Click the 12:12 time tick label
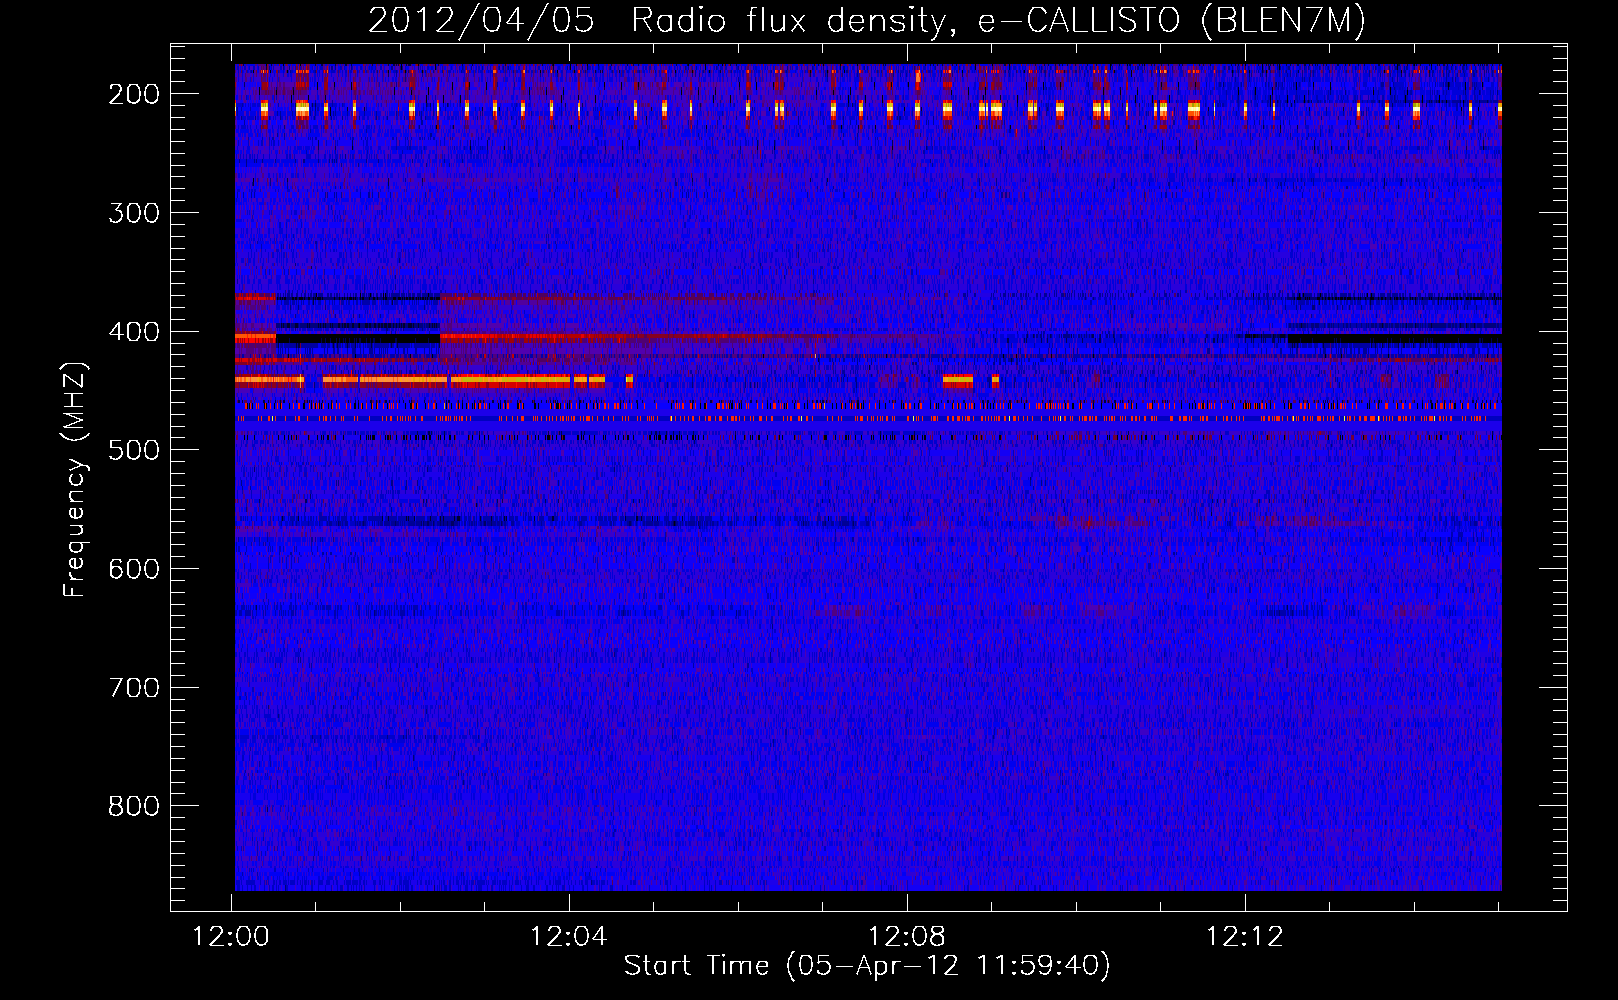1618x1000 pixels. click(1245, 937)
